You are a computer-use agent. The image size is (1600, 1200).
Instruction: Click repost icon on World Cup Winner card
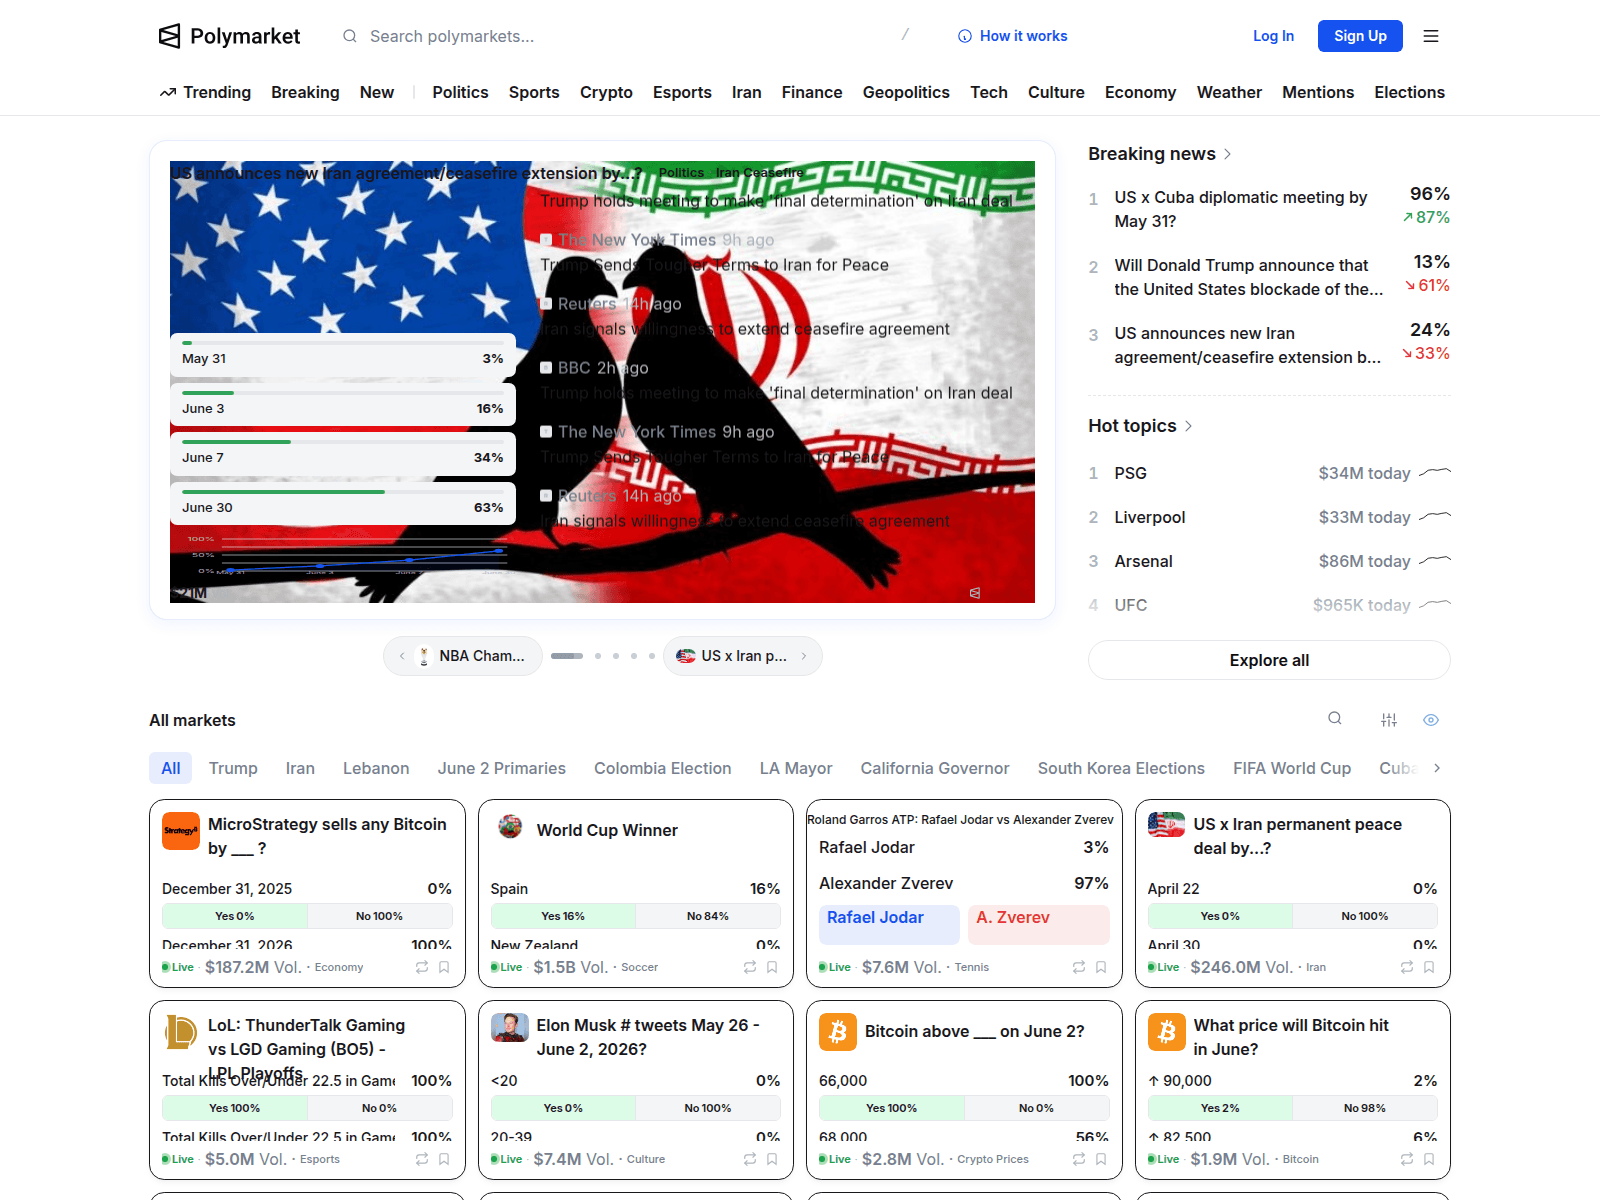(x=750, y=967)
